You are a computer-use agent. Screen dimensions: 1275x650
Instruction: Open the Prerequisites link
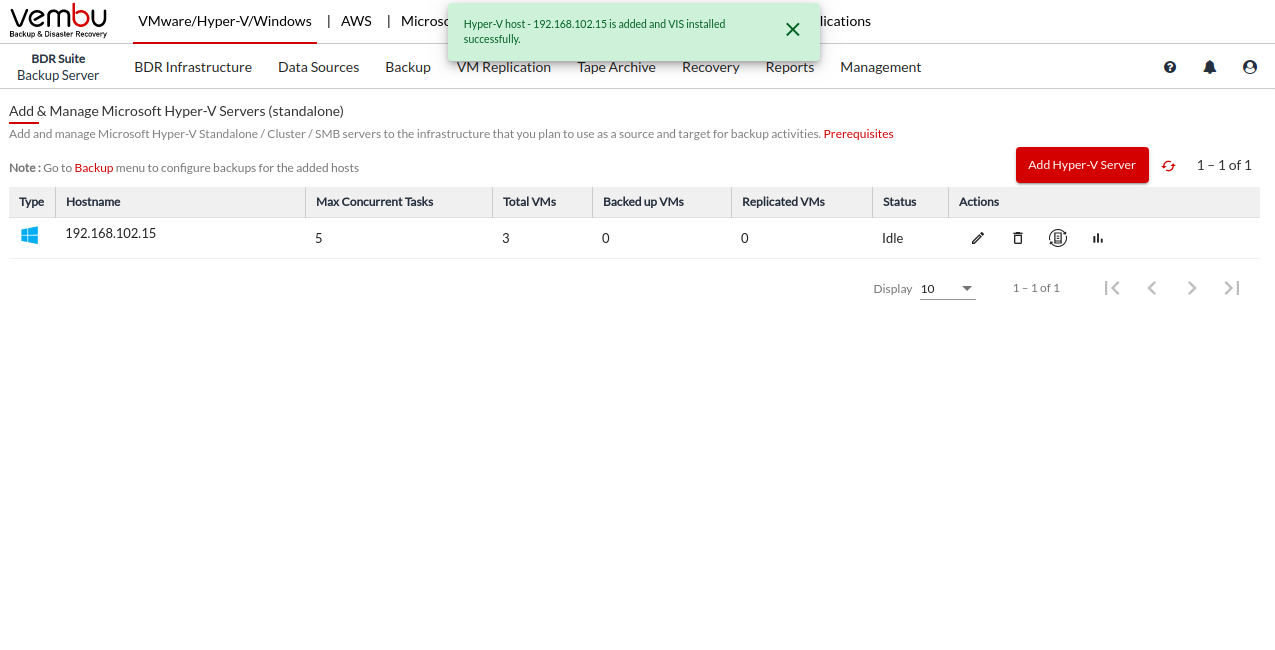tap(858, 134)
